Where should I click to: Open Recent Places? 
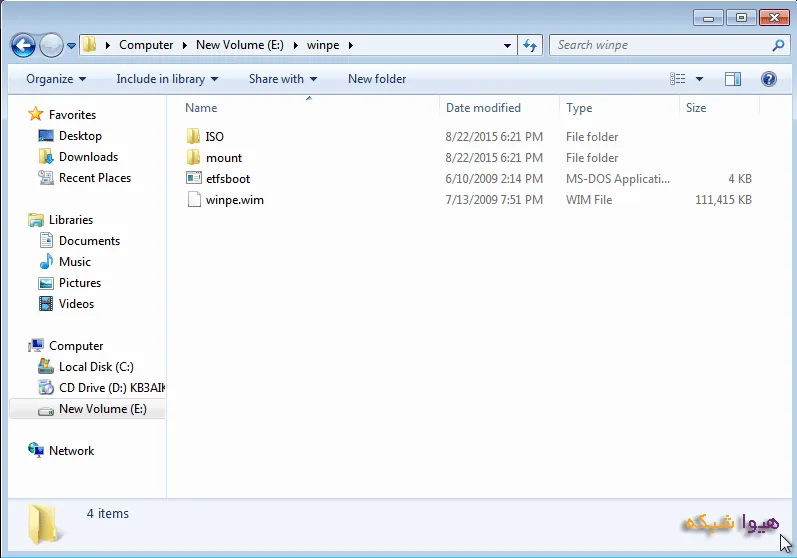point(95,178)
